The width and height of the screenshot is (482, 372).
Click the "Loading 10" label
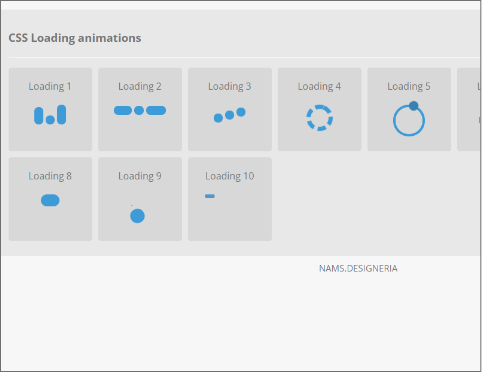point(230,176)
